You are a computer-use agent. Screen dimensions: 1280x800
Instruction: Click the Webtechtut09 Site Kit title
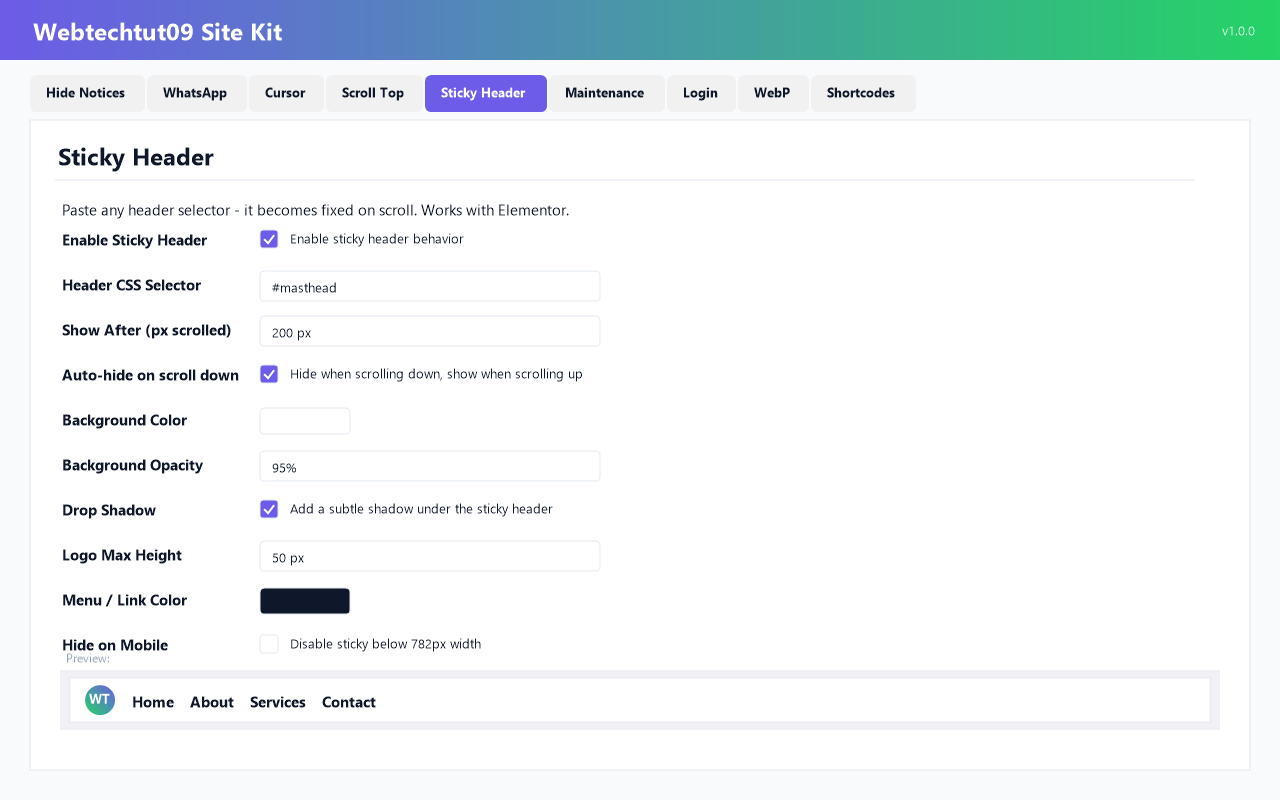pyautogui.click(x=158, y=32)
